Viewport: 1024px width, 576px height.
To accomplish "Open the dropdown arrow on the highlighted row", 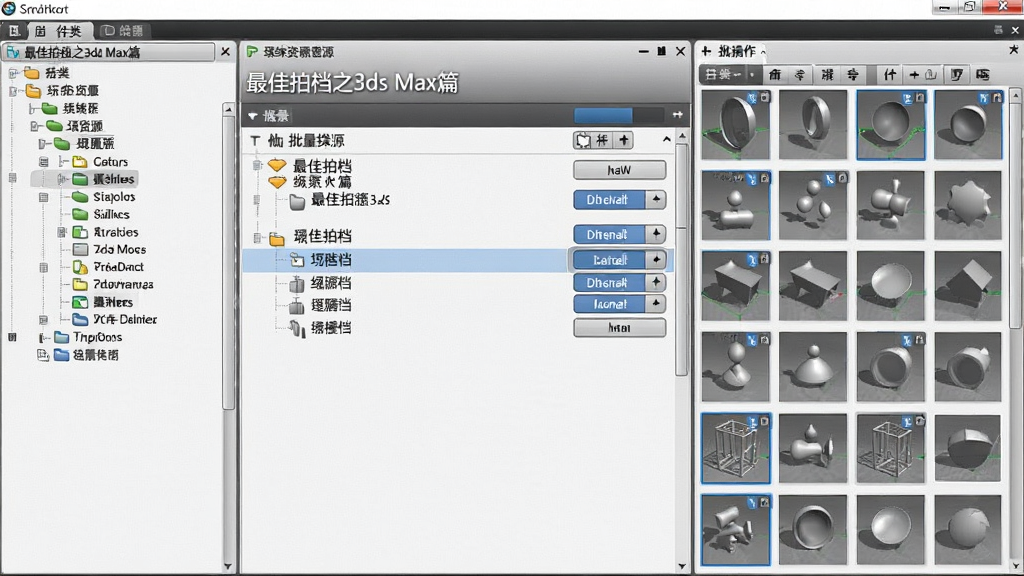I will click(x=656, y=259).
